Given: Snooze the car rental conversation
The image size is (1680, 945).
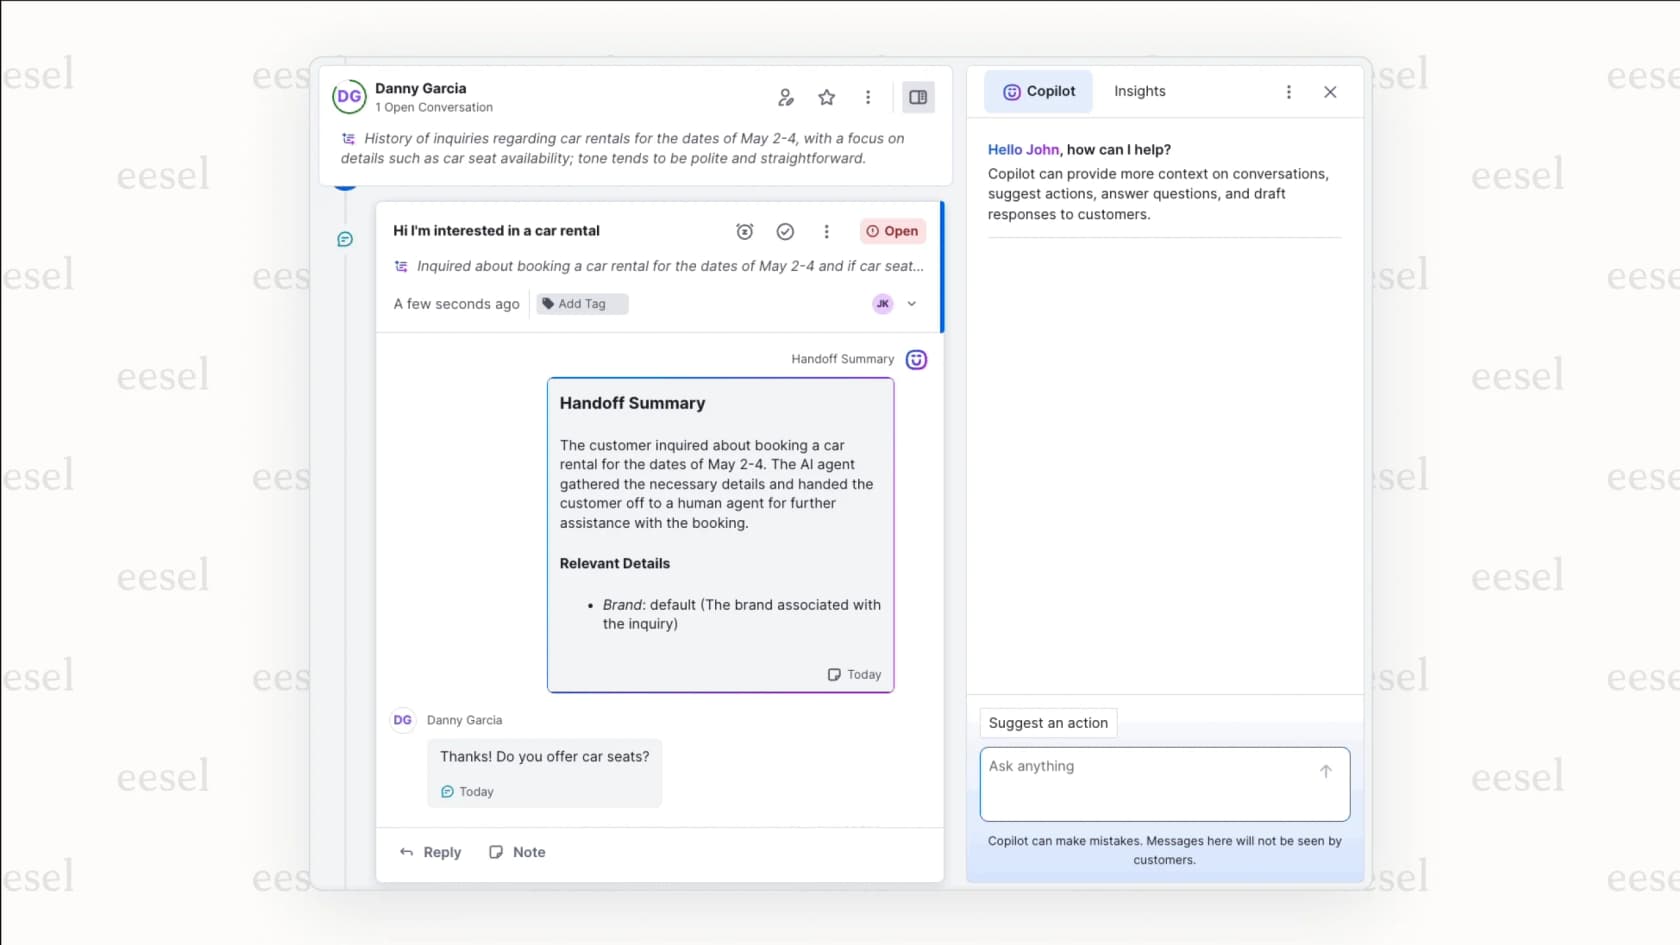Looking at the screenshot, I should [x=744, y=231].
